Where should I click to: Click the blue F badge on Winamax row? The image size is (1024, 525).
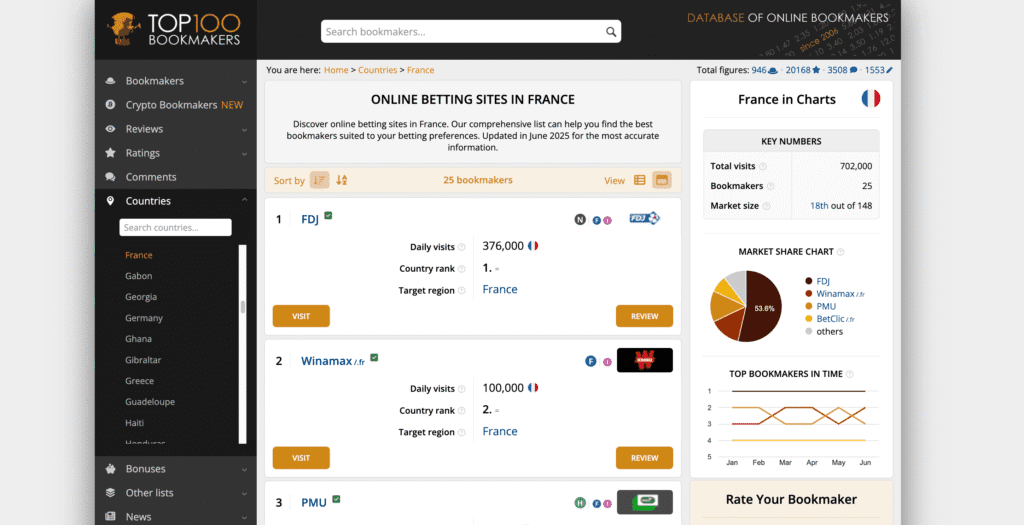tap(590, 361)
